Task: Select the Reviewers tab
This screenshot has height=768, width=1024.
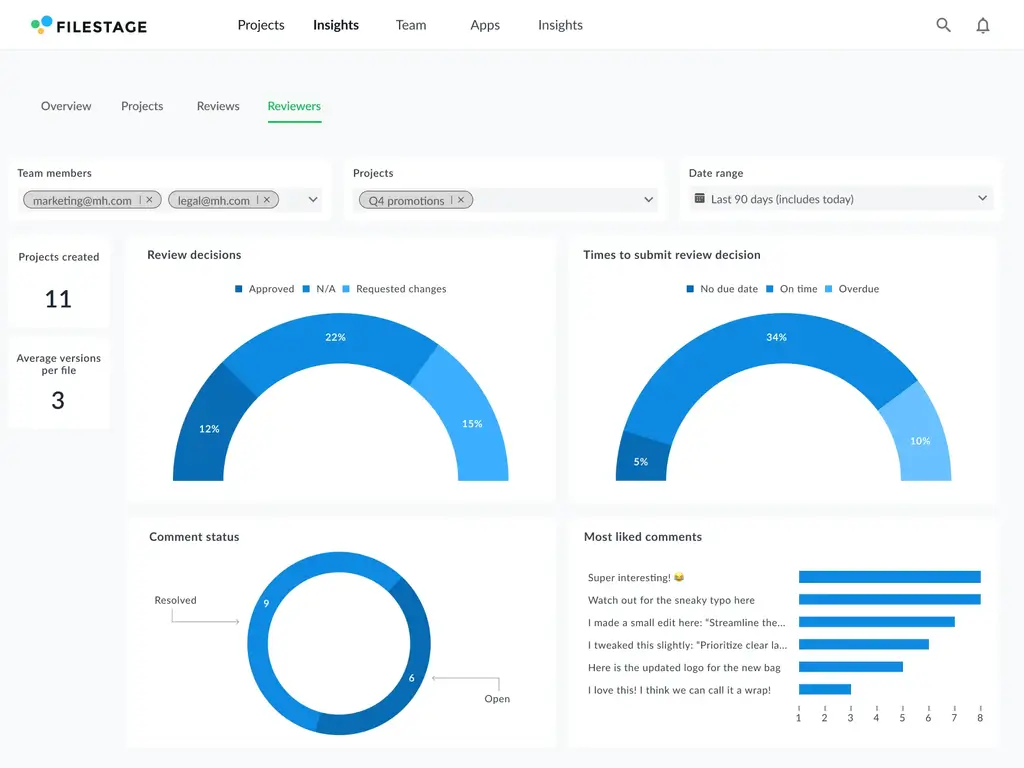Action: 294,106
